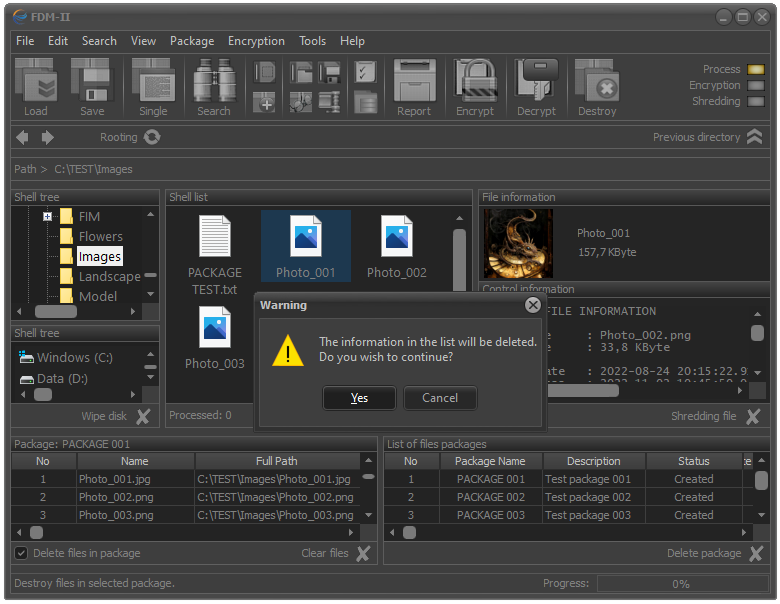Select the Photo_001 file in Shell list
780x604 pixels.
click(x=305, y=246)
